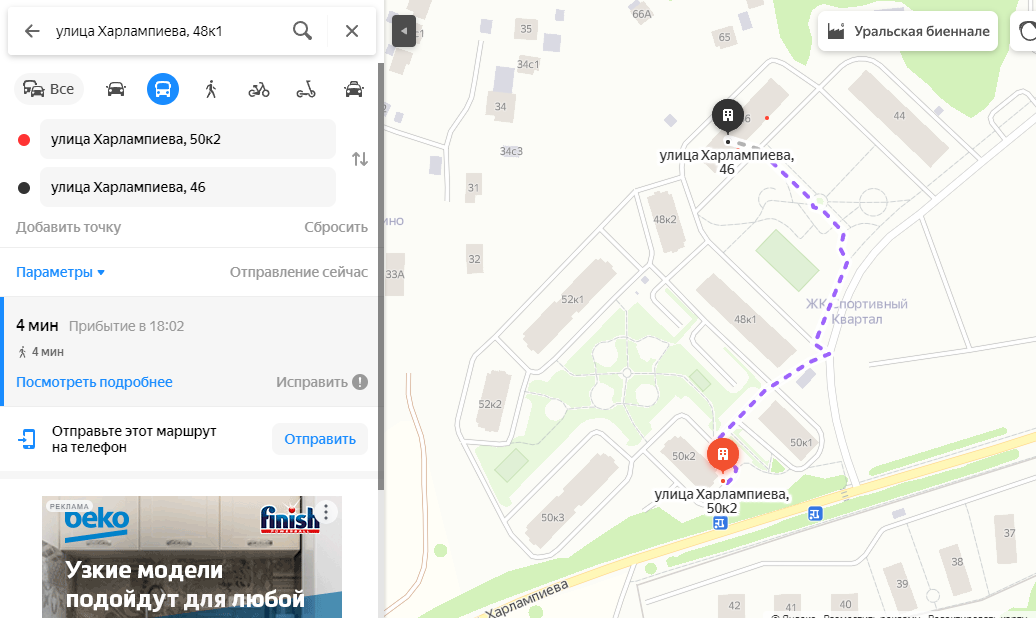Select the bicycle route mode
The width and height of the screenshot is (1036, 618).
[258, 89]
